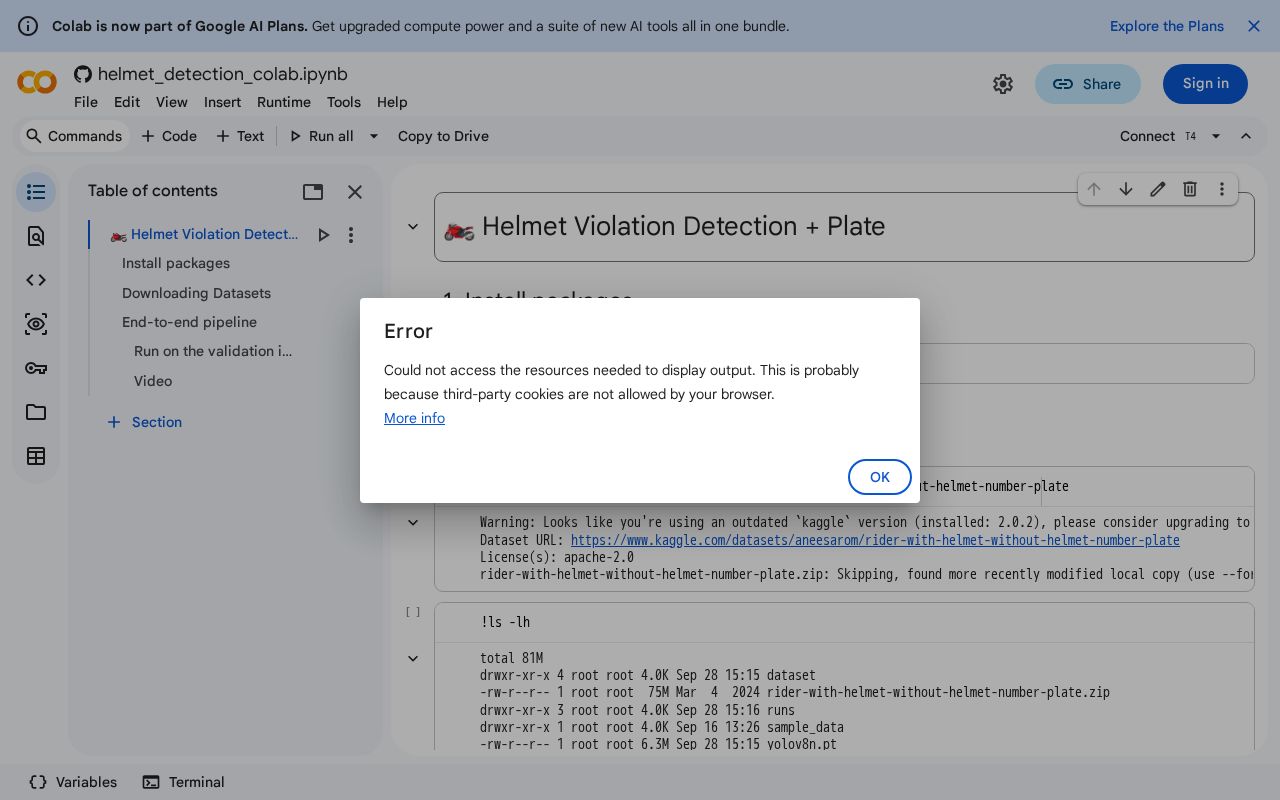Open the Code snippets sidebar icon
Image resolution: width=1280 pixels, height=800 pixels.
point(36,280)
